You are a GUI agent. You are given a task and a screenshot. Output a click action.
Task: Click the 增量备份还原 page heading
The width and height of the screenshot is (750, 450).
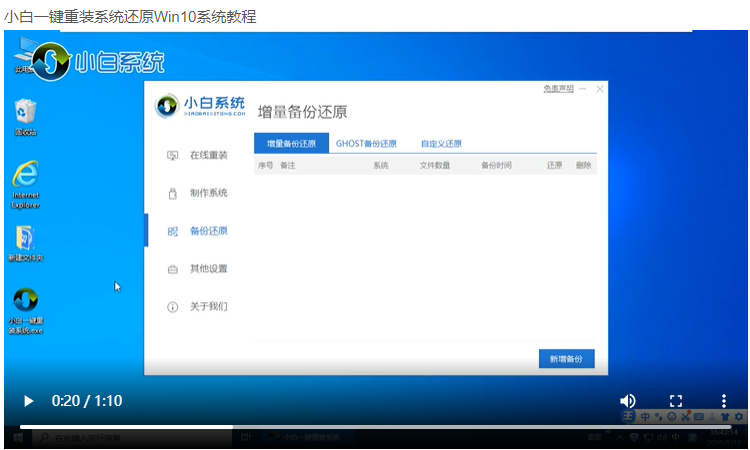click(x=302, y=112)
